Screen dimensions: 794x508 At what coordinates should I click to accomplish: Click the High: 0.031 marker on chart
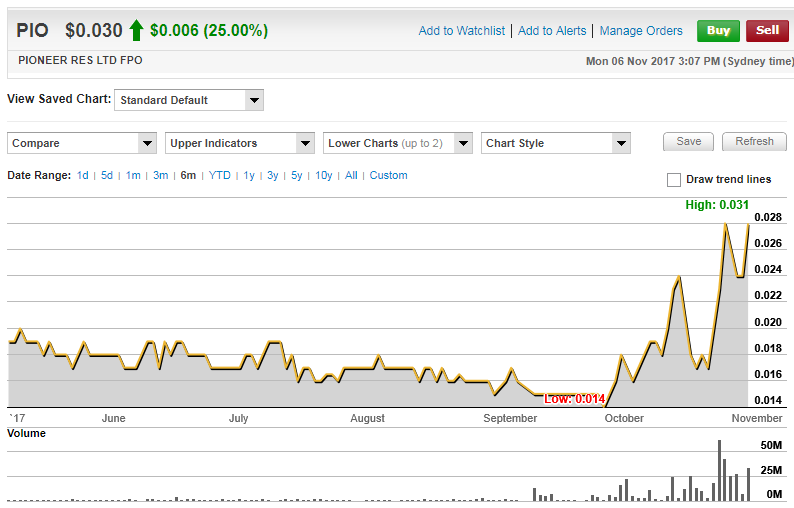click(x=716, y=205)
